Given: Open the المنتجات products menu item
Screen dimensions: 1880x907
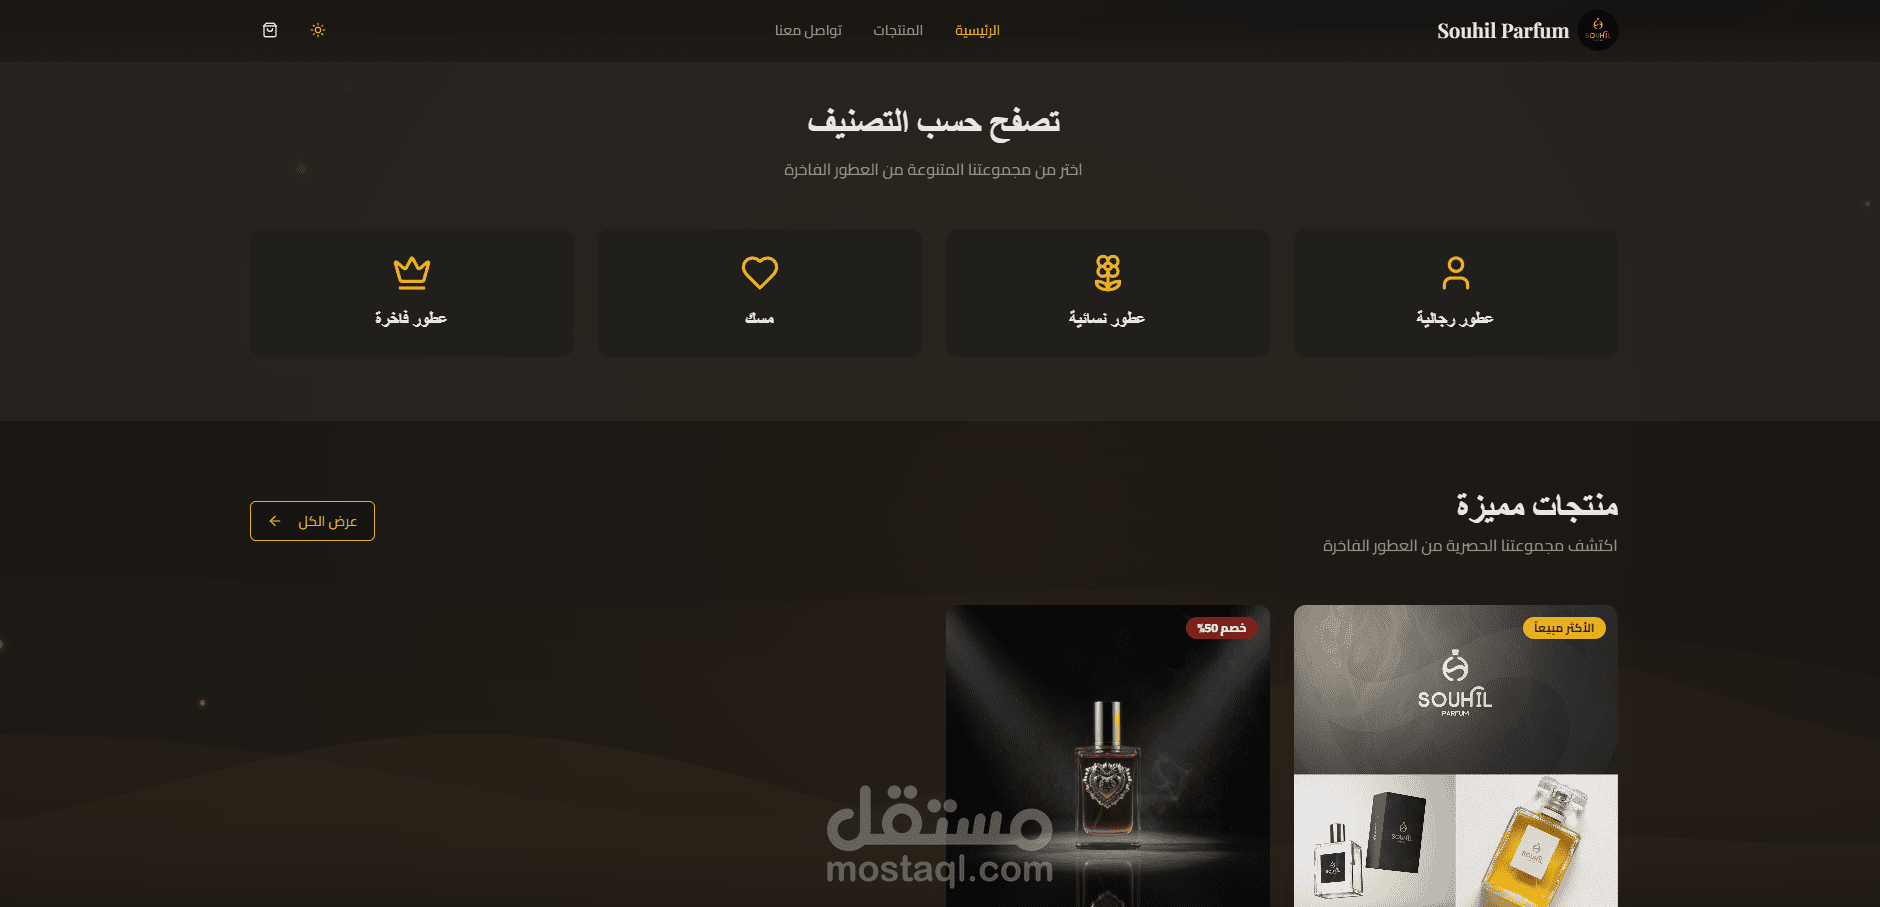Looking at the screenshot, I should point(898,30).
